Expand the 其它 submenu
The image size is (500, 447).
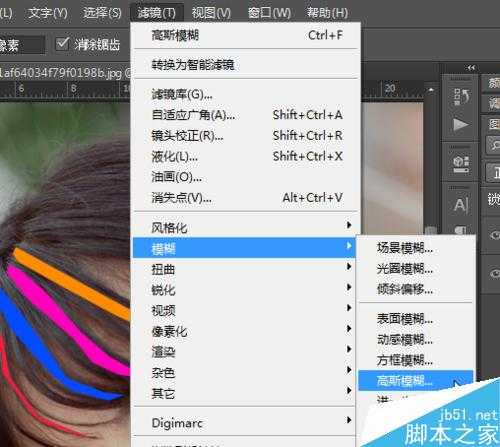click(x=244, y=393)
